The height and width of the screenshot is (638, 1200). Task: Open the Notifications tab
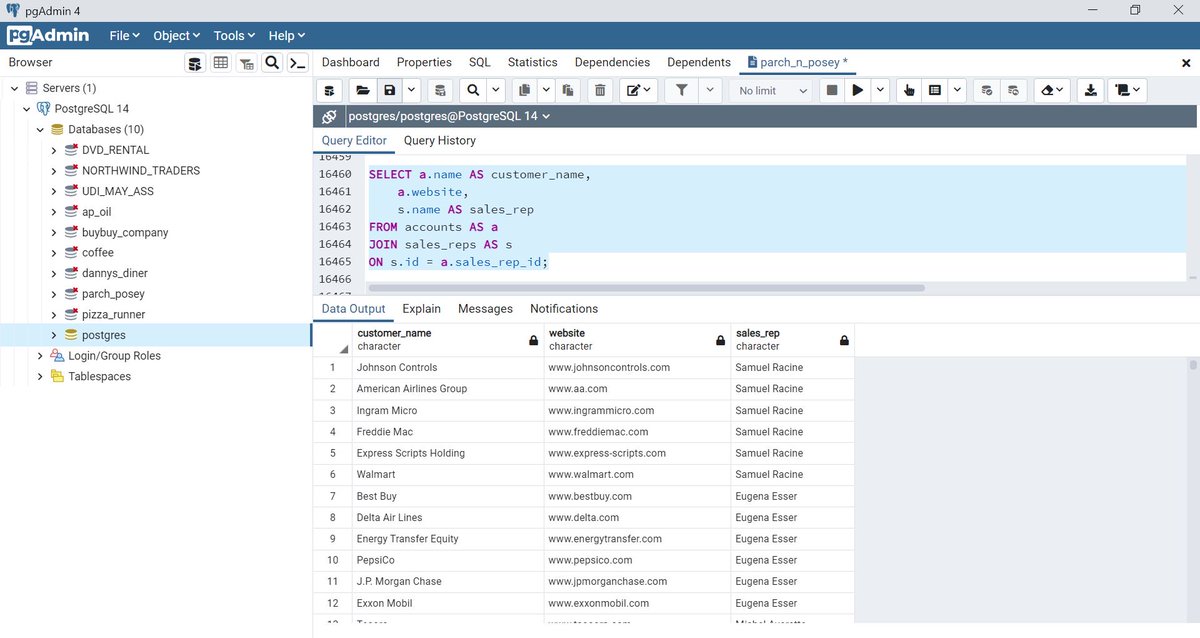click(564, 309)
